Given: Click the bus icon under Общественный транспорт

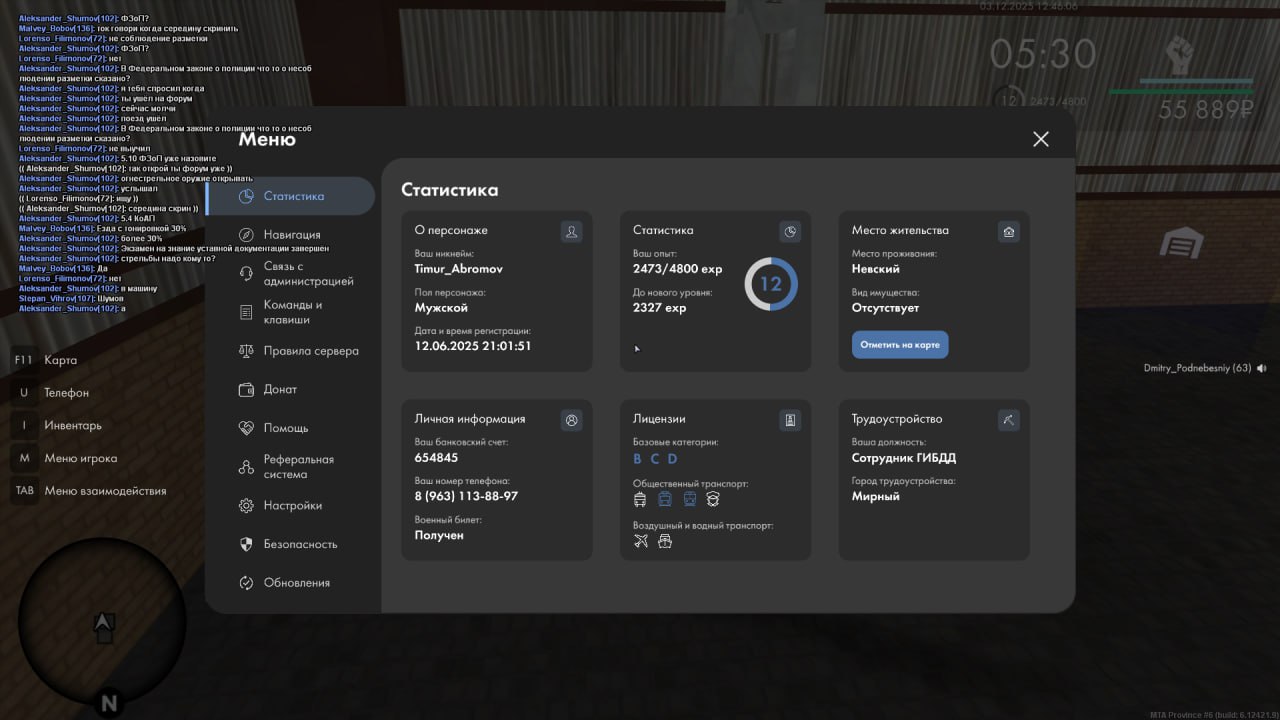Looking at the screenshot, I should pyautogui.click(x=641, y=499).
